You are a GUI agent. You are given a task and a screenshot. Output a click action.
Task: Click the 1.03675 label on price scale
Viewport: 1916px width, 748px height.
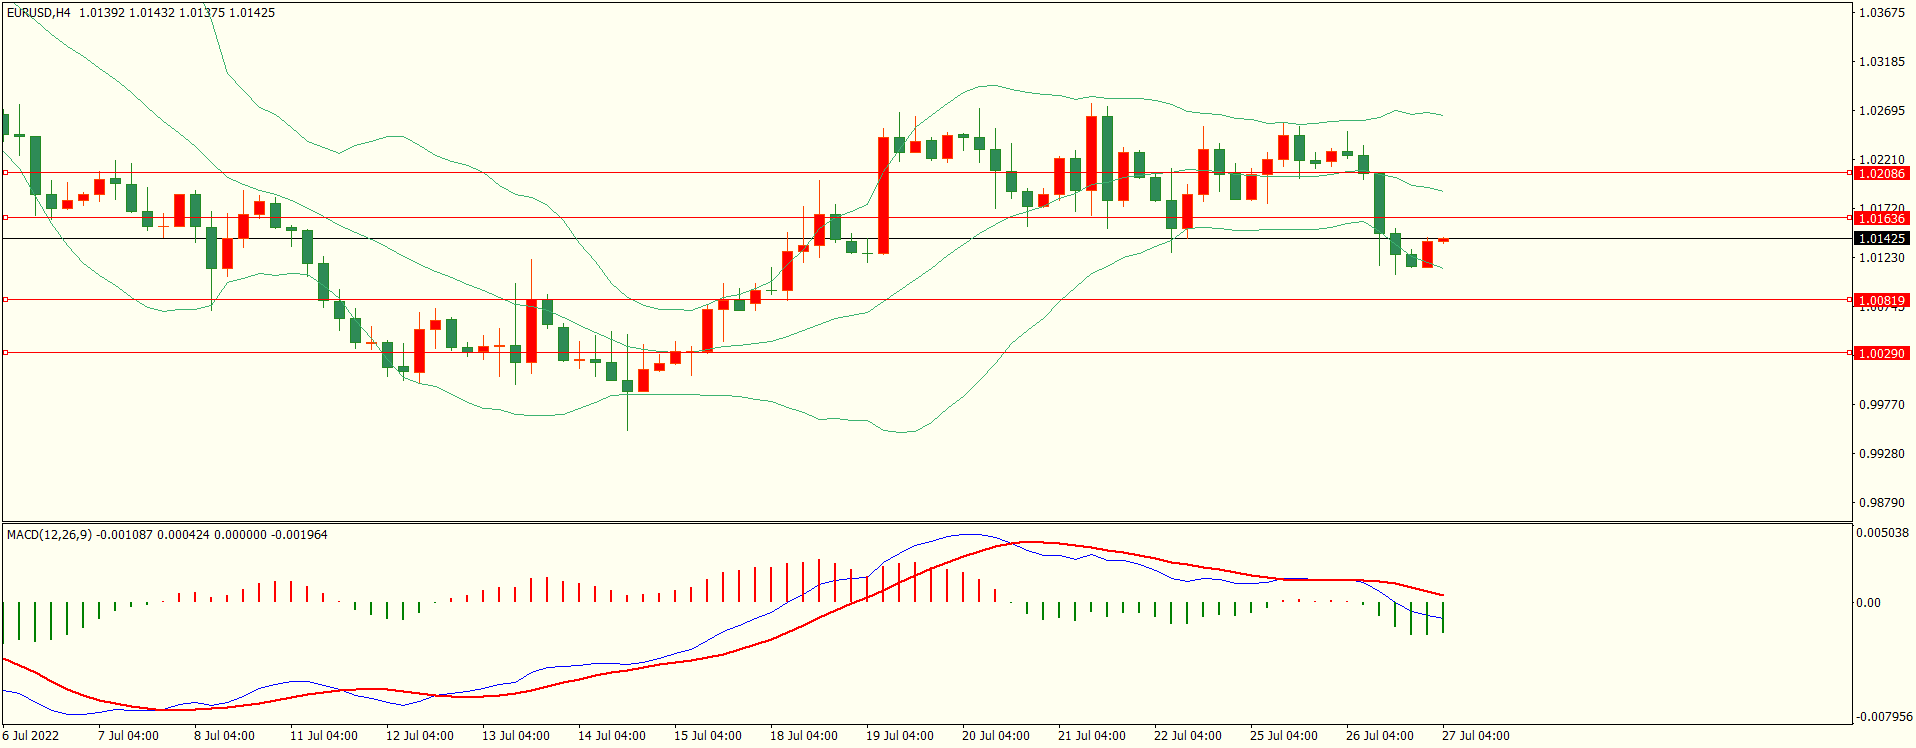click(1880, 13)
